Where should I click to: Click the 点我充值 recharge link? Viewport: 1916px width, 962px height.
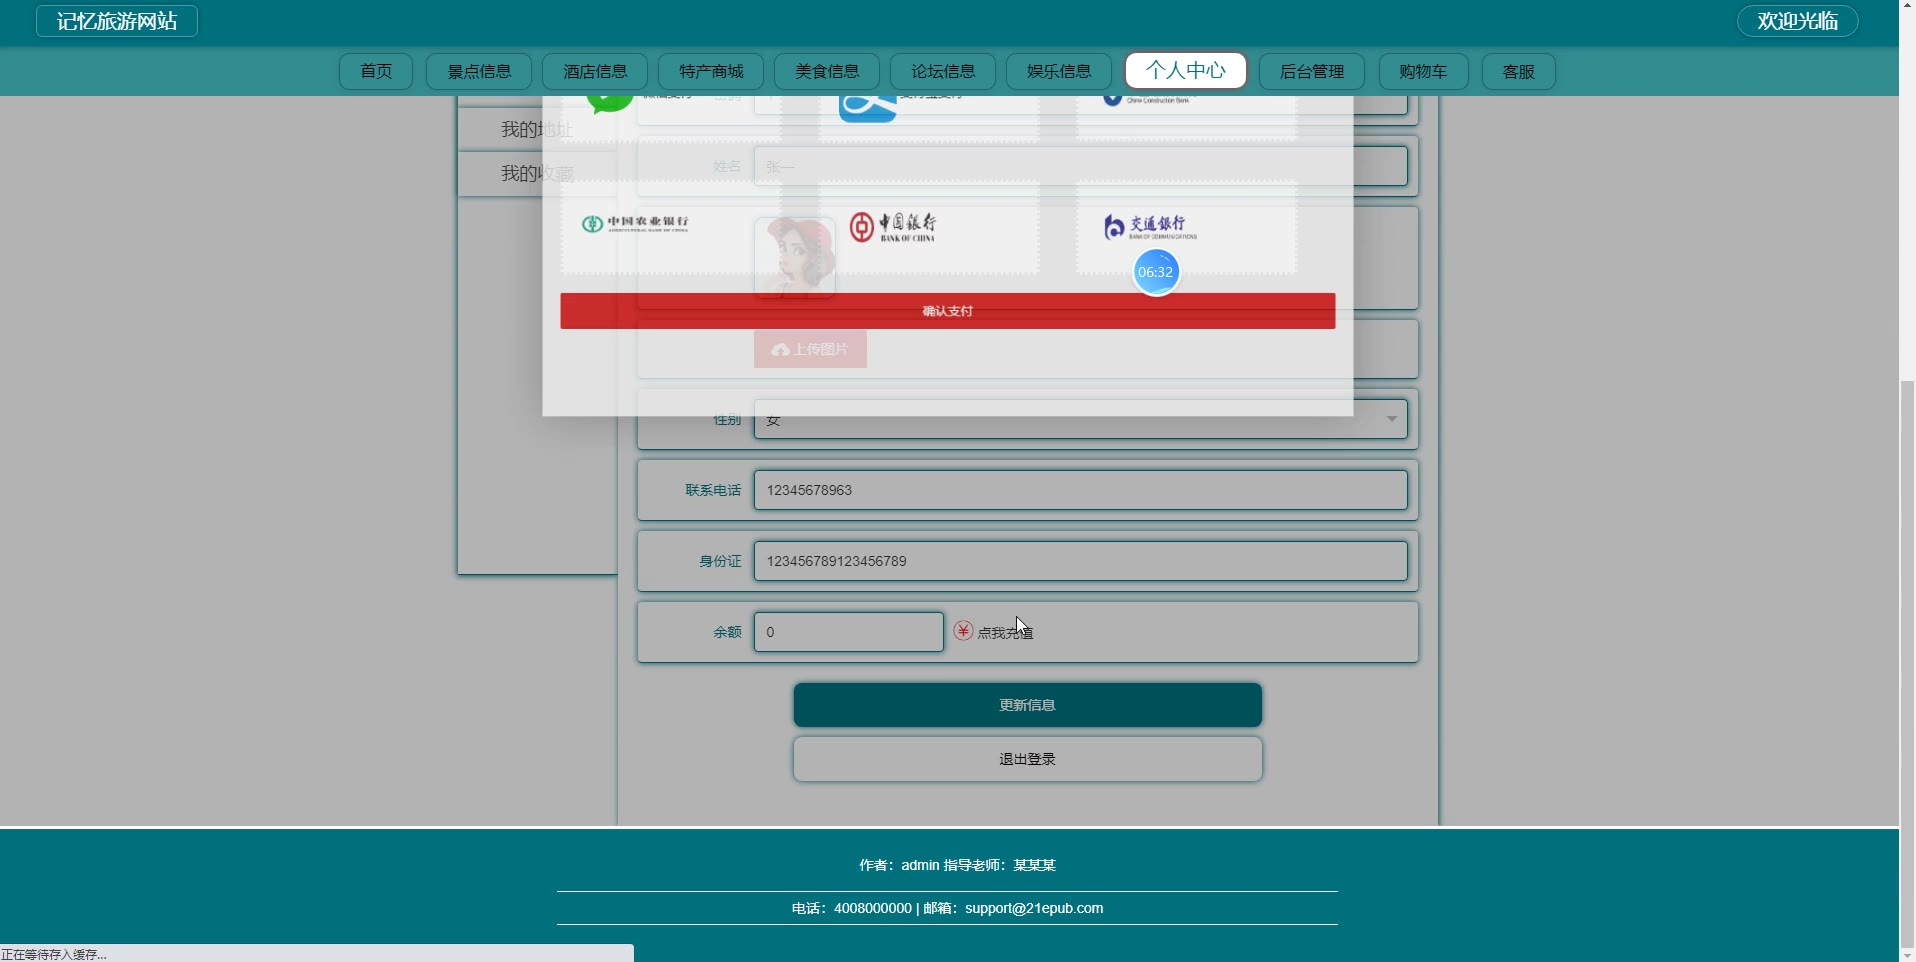[1005, 633]
